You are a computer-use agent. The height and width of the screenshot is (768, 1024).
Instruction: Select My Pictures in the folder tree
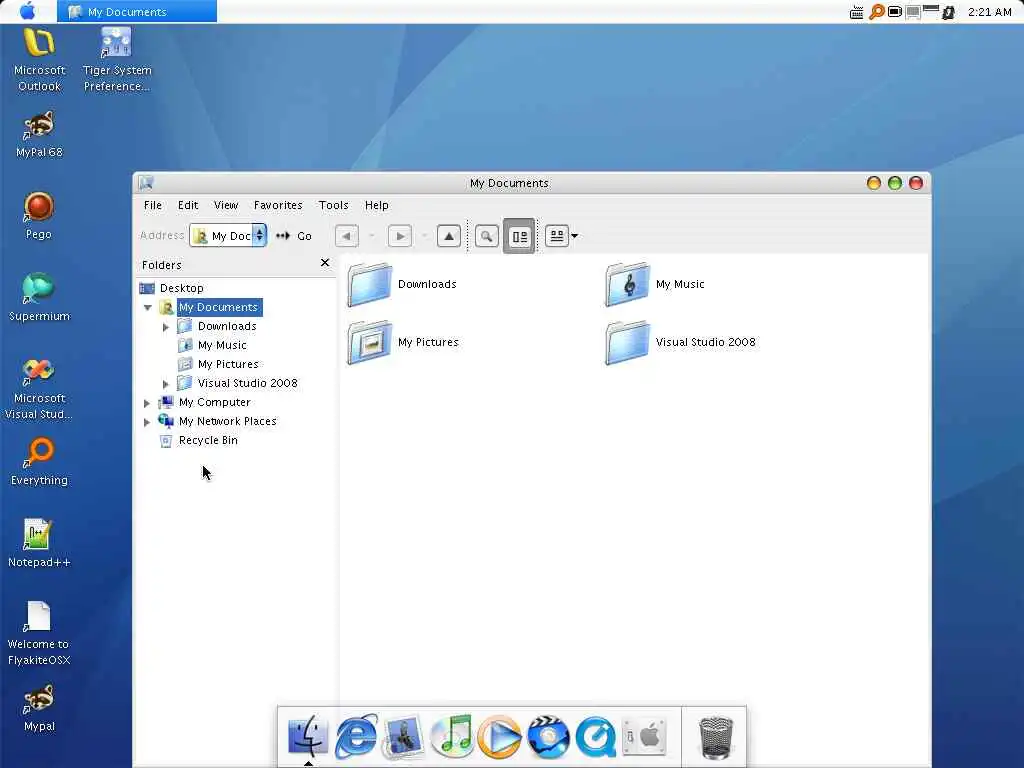[x=228, y=364]
